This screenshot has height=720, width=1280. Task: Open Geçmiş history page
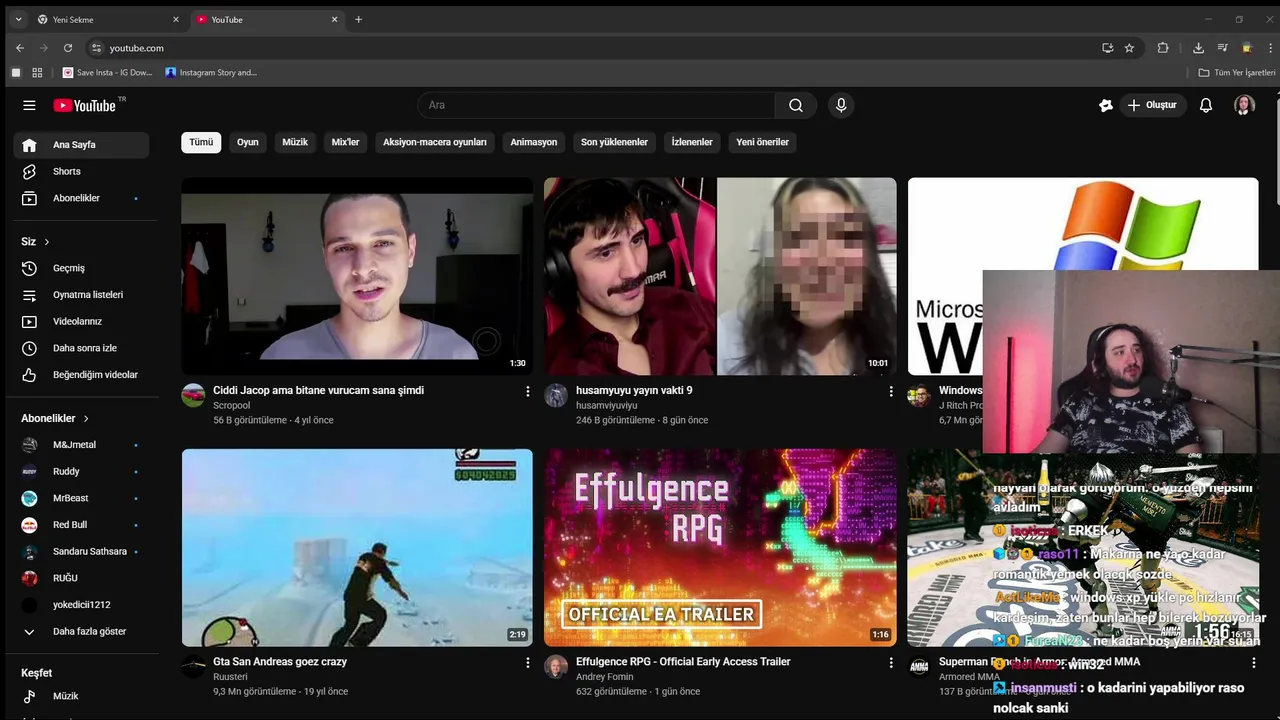pyautogui.click(x=81, y=268)
